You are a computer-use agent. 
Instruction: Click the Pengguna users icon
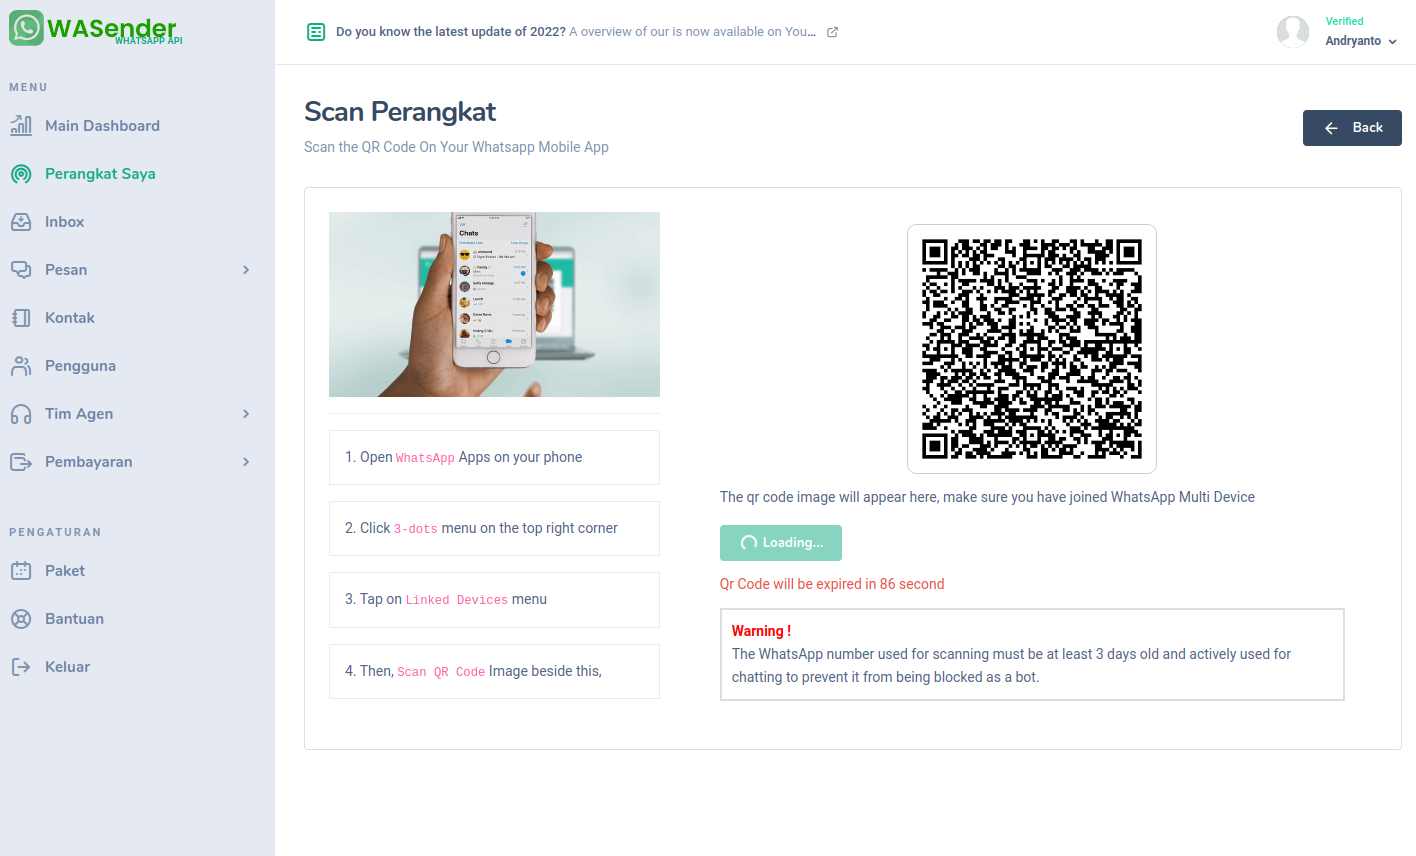[x=21, y=366]
